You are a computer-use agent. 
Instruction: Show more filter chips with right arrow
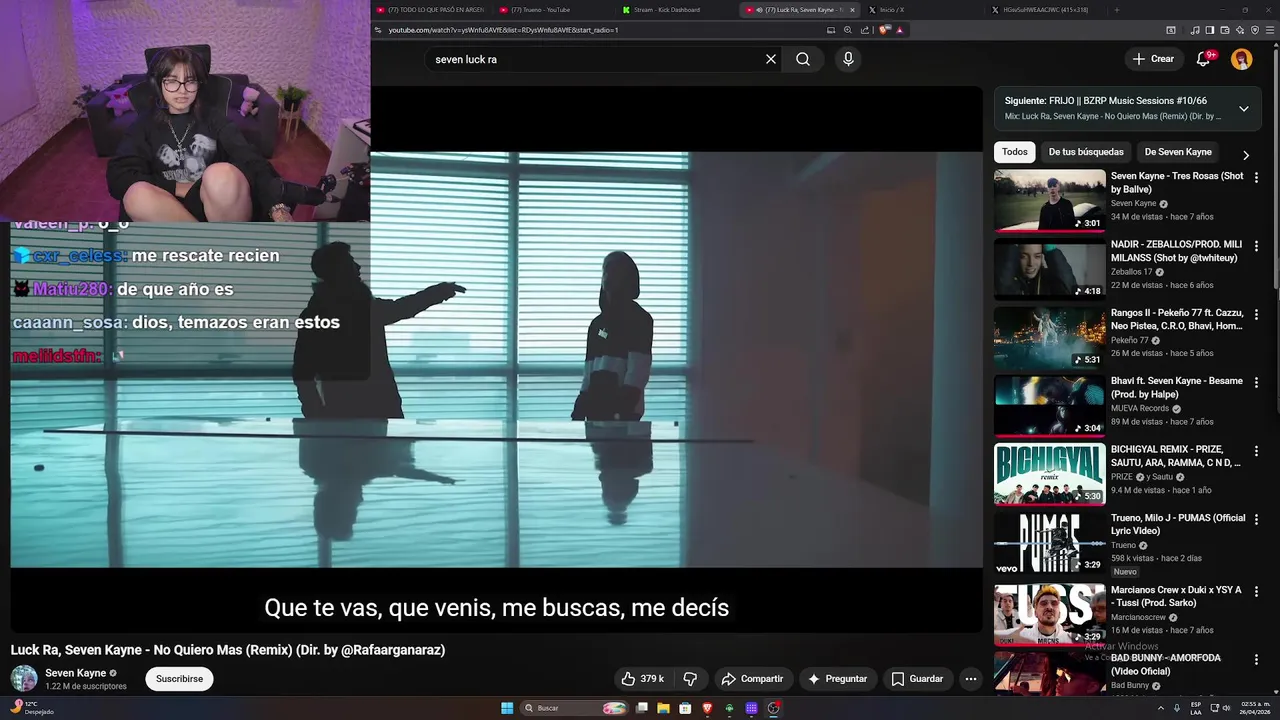pyautogui.click(x=1246, y=155)
